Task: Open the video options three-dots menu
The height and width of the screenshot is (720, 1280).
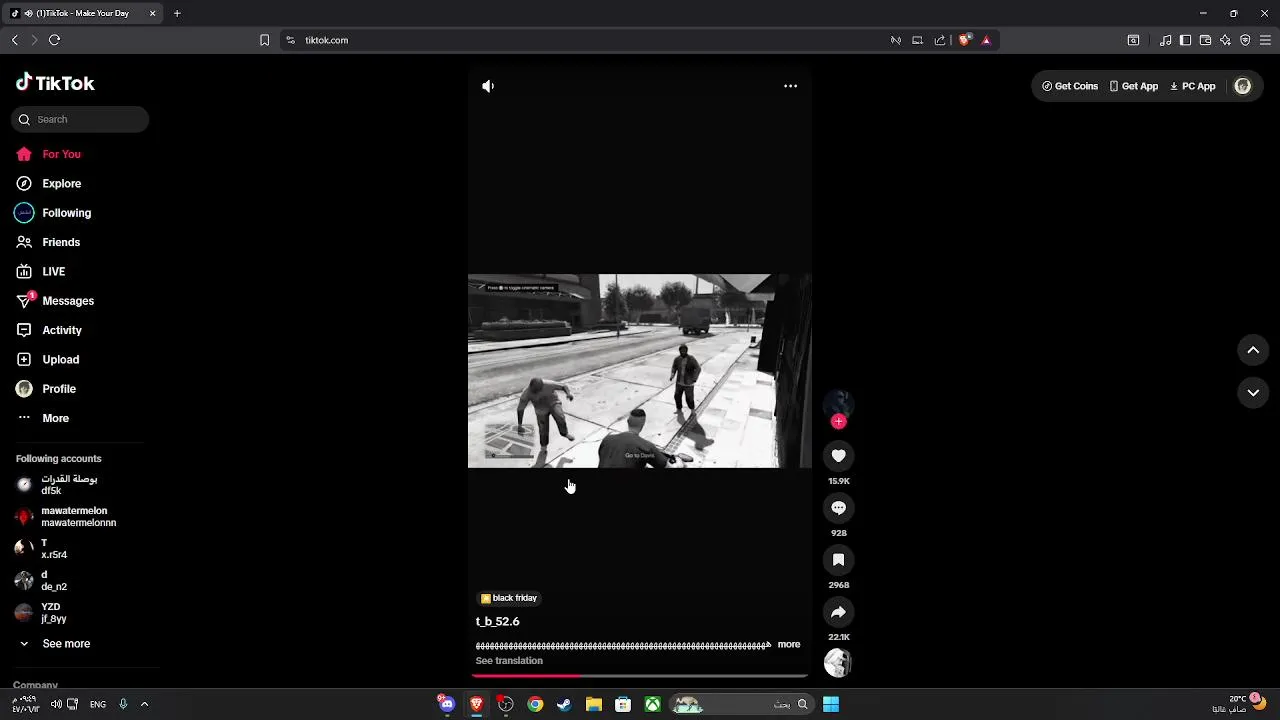Action: 790,86
